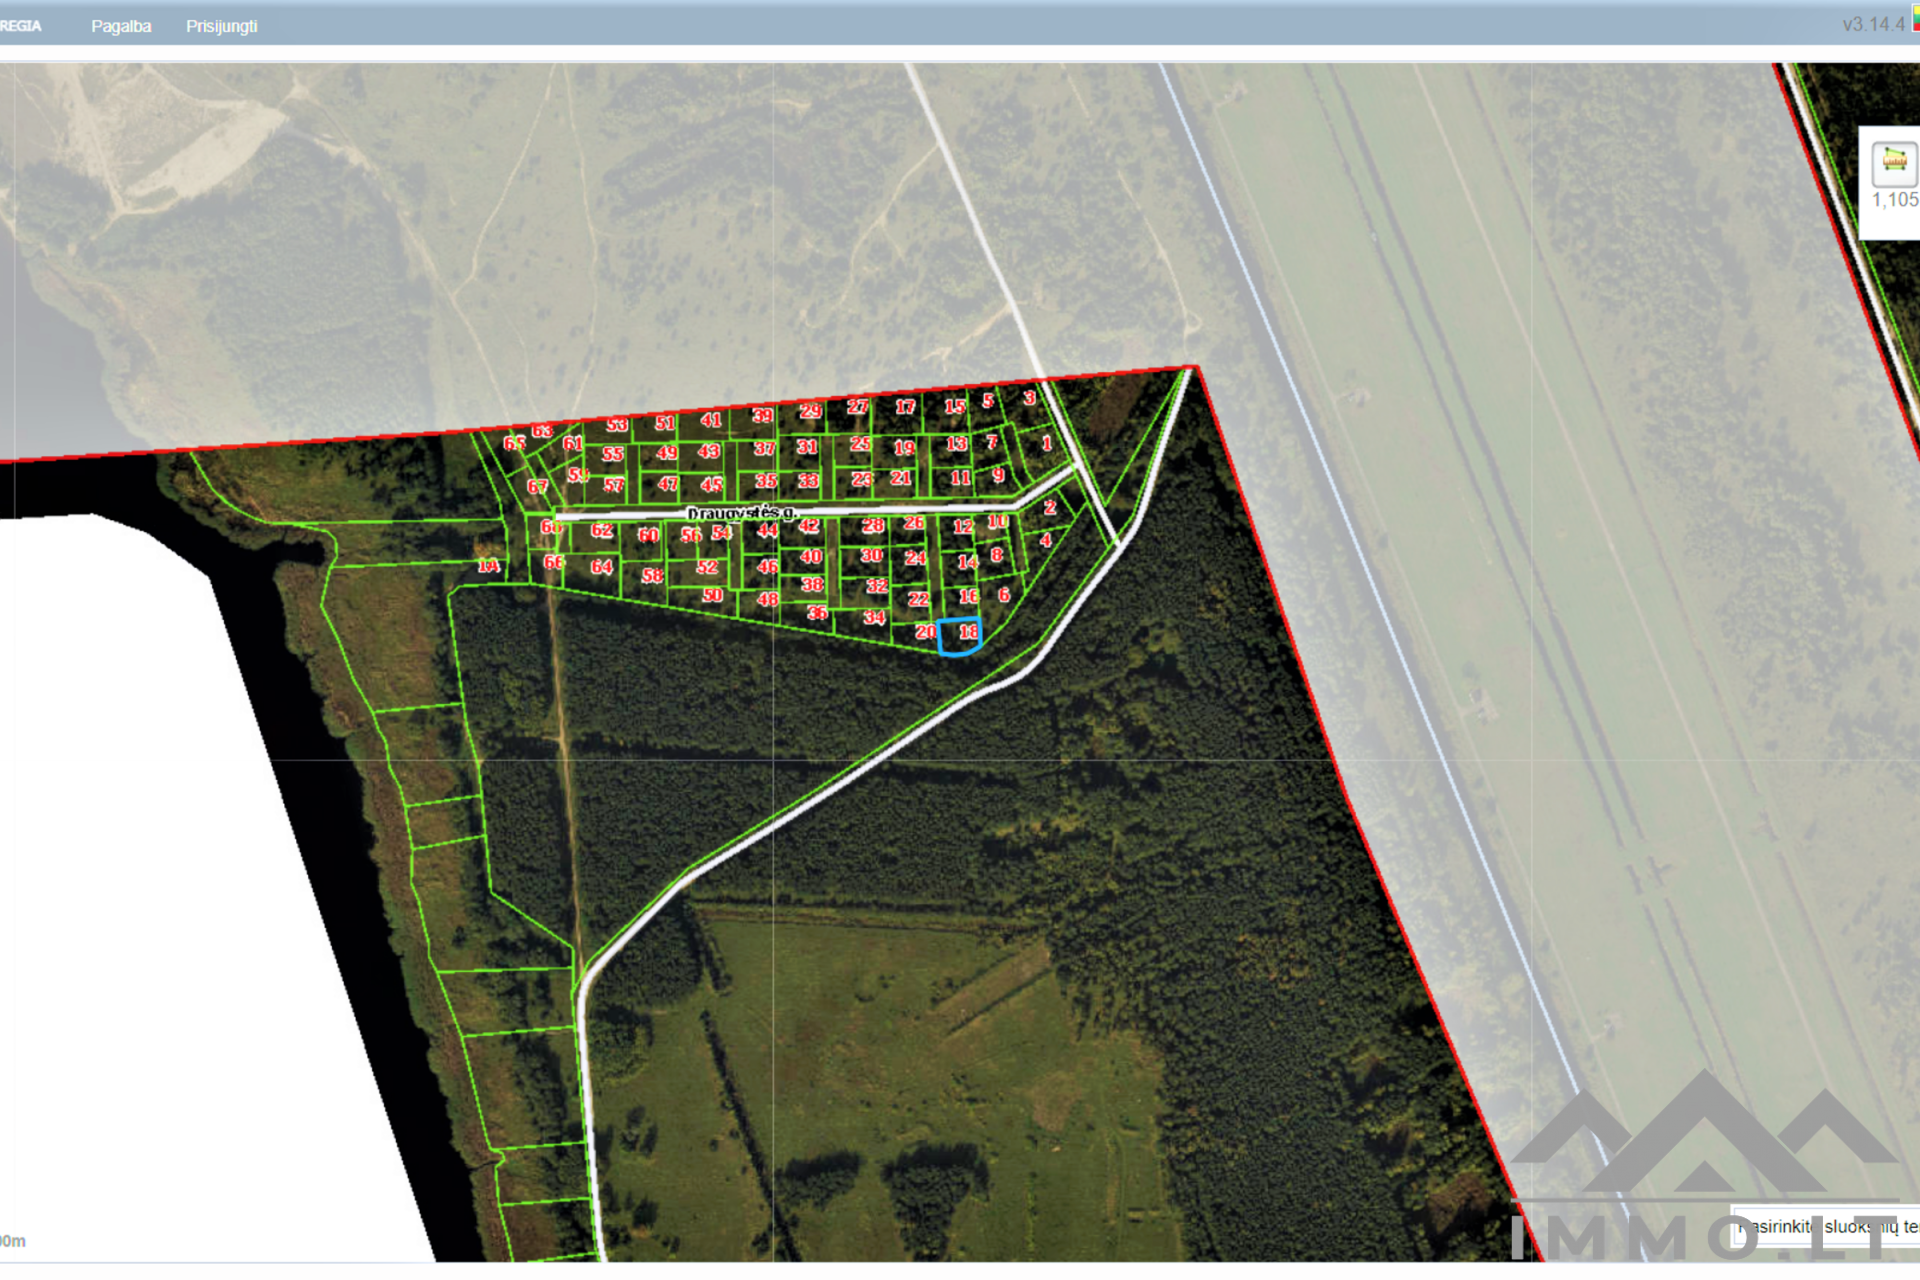
Task: Click the v3.14.4 version text
Action: [1874, 24]
